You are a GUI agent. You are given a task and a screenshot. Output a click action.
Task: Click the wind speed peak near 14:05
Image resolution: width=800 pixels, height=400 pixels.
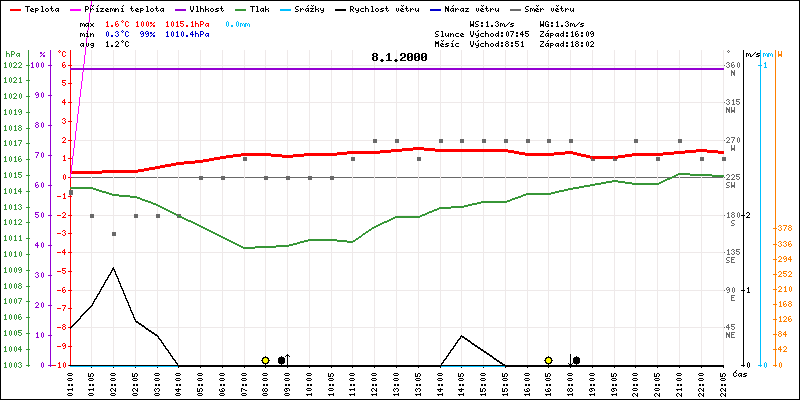point(461,336)
